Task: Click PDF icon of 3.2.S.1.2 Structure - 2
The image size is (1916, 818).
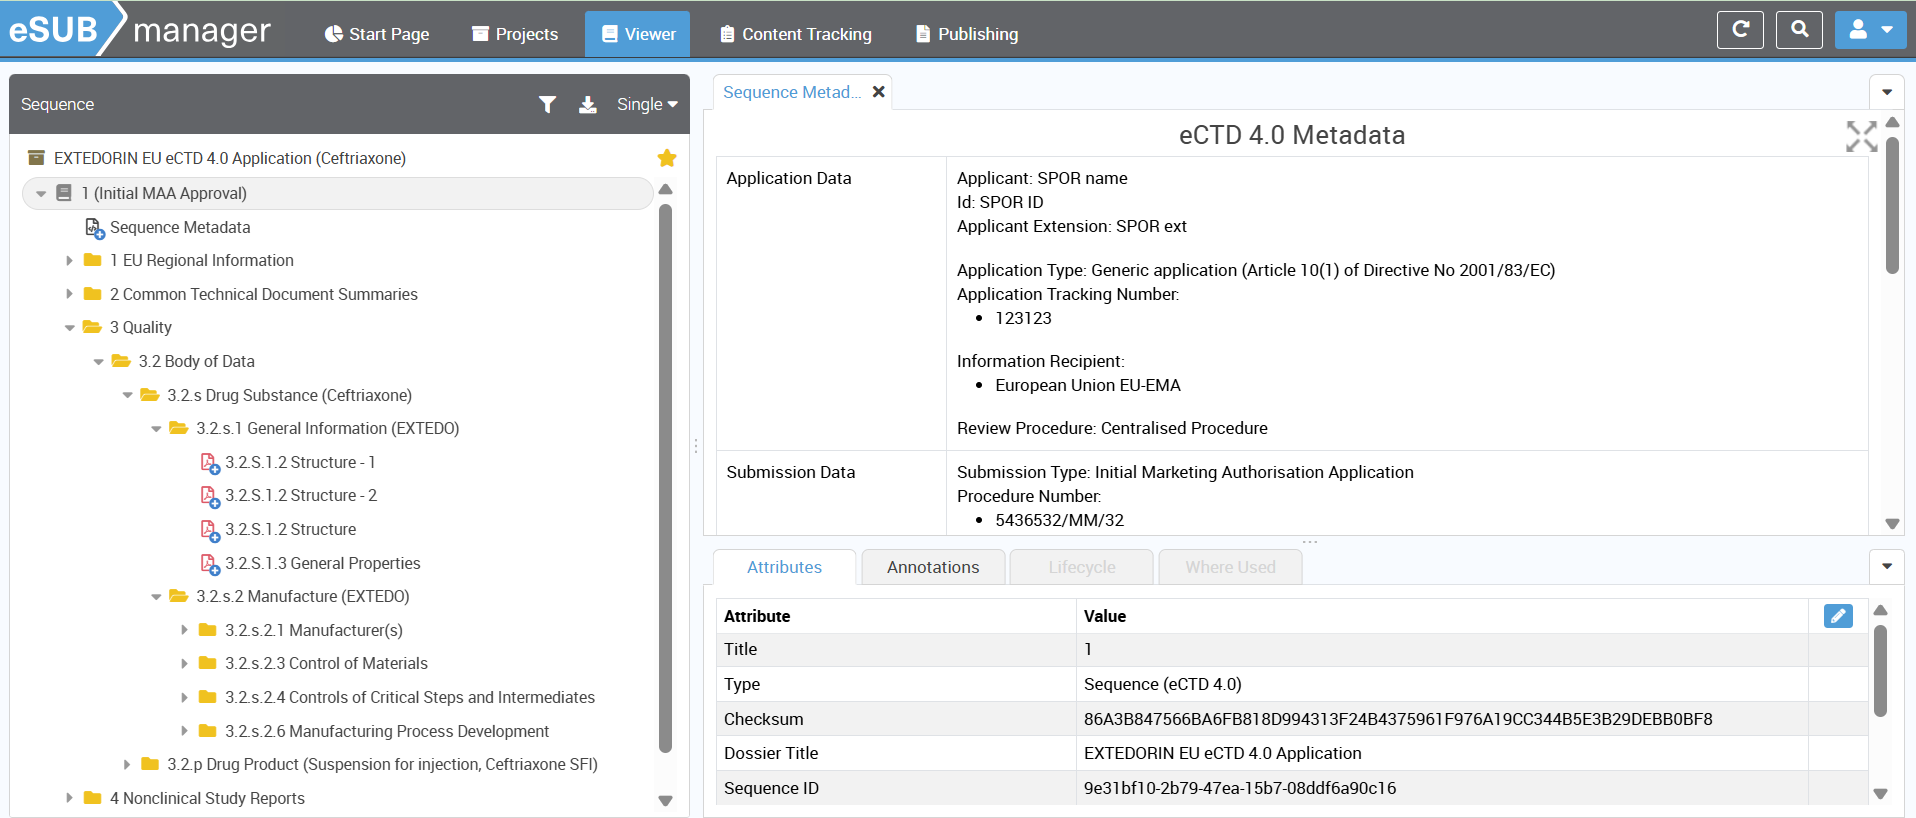Action: 210,496
